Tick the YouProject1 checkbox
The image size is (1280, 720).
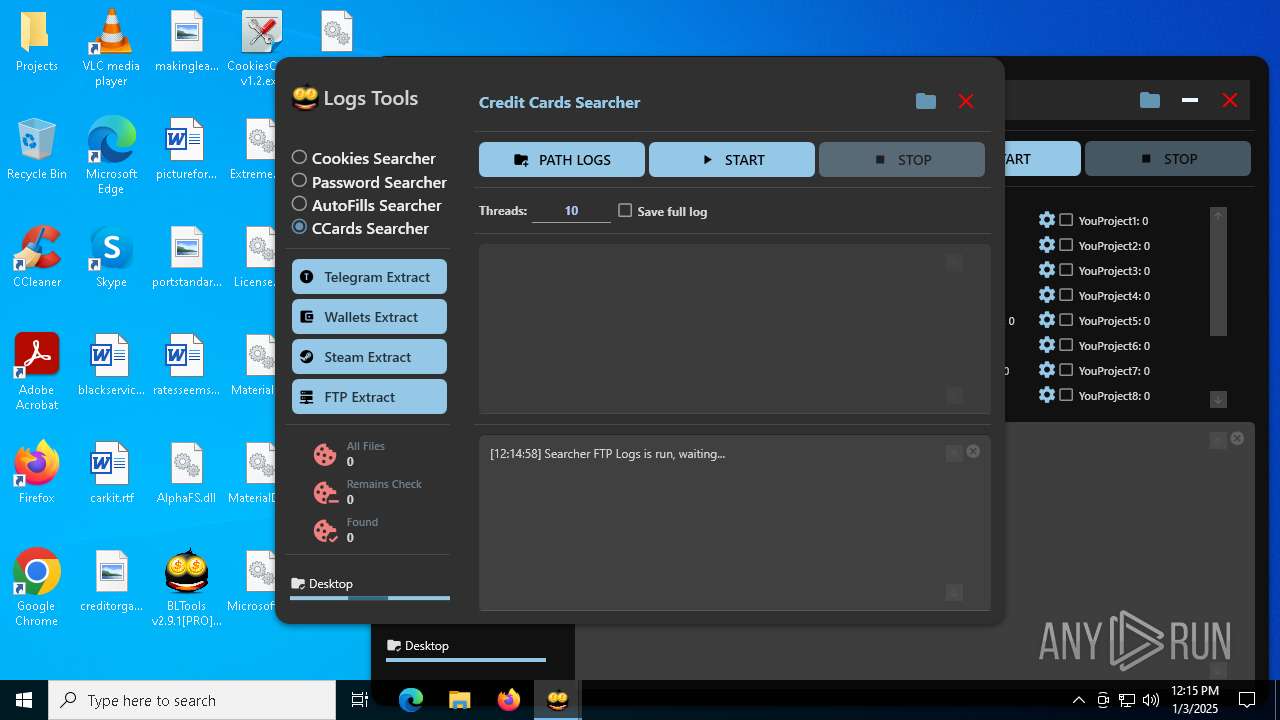pyautogui.click(x=1066, y=220)
